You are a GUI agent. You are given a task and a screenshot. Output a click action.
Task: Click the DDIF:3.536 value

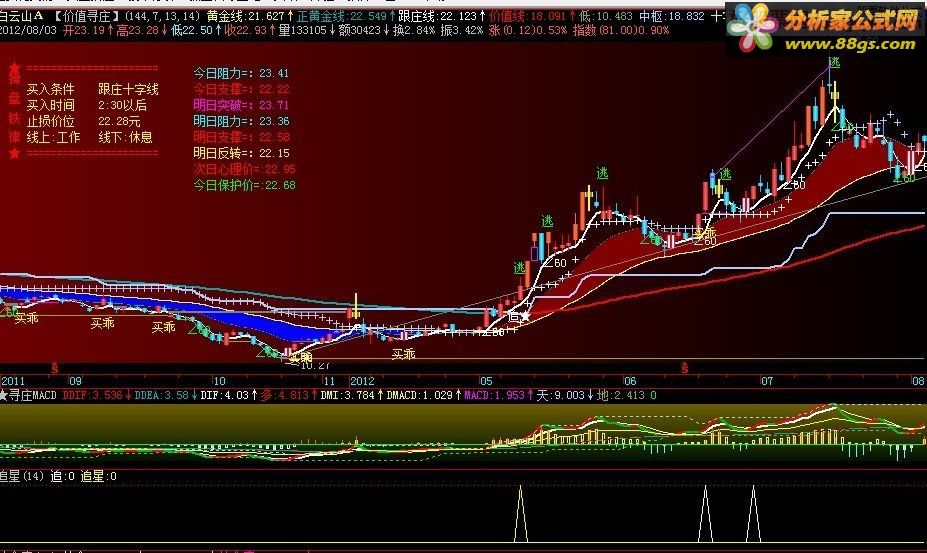(92, 395)
